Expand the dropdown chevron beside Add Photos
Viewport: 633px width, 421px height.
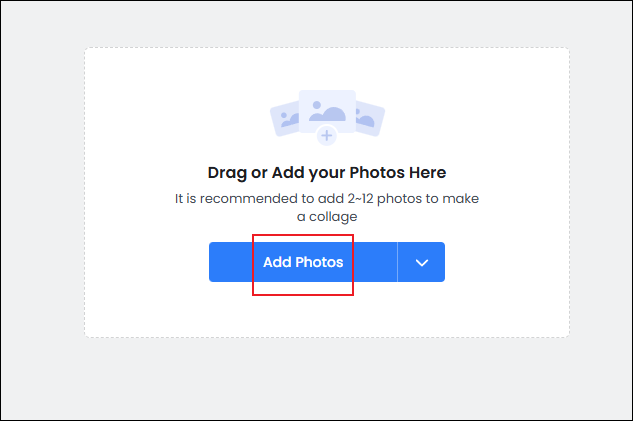pyautogui.click(x=421, y=262)
